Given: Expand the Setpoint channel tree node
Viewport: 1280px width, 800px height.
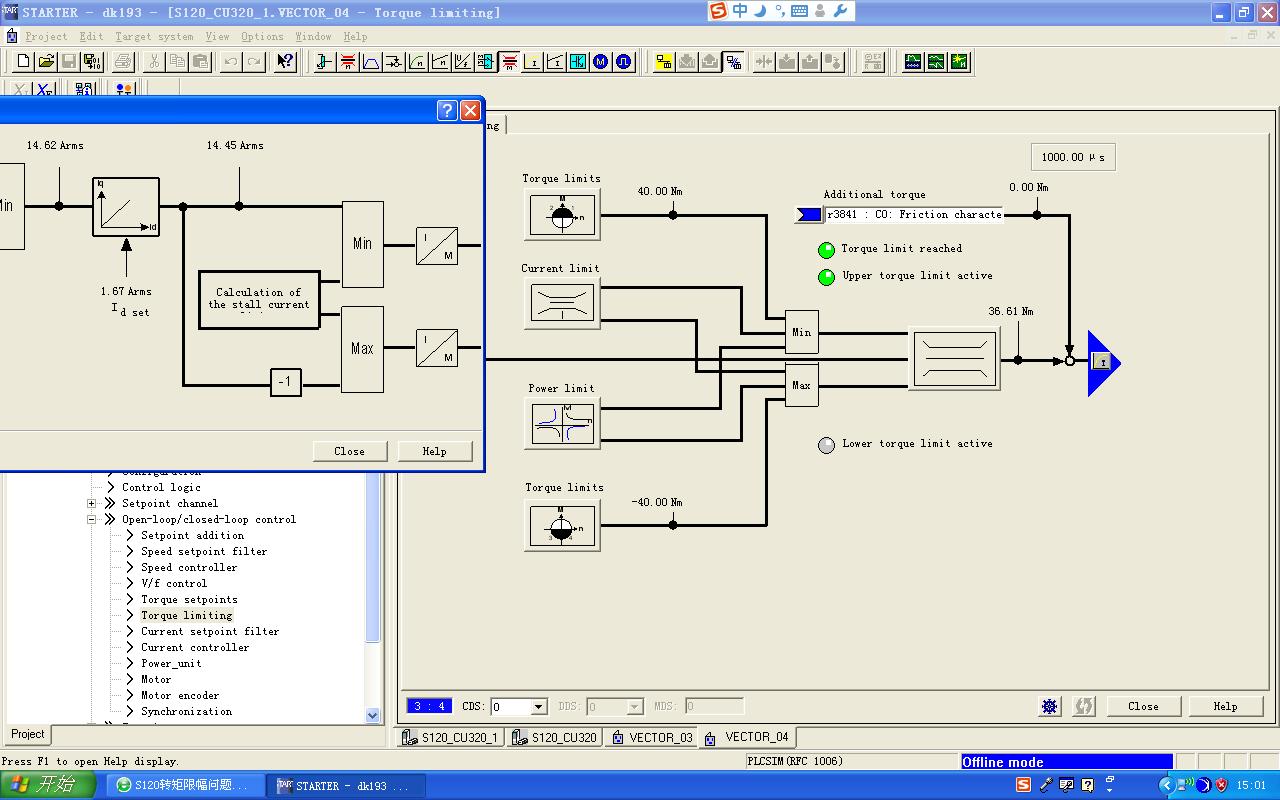Looking at the screenshot, I should (91, 503).
